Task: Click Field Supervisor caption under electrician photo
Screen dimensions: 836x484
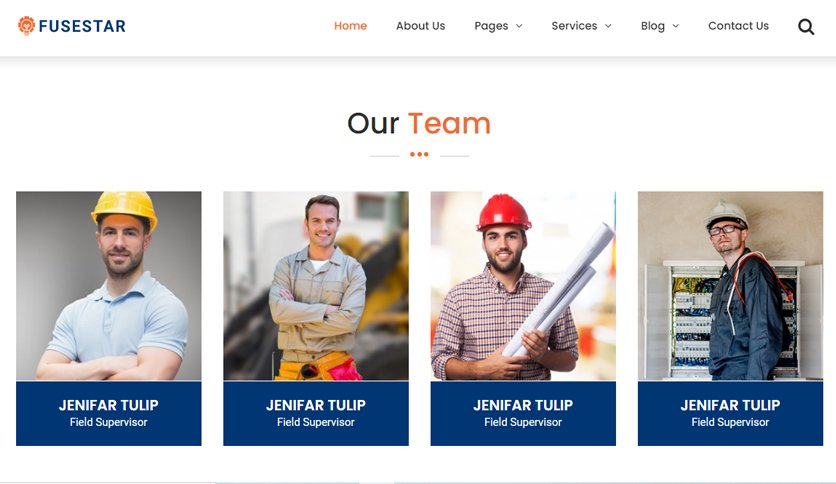Action: point(730,422)
